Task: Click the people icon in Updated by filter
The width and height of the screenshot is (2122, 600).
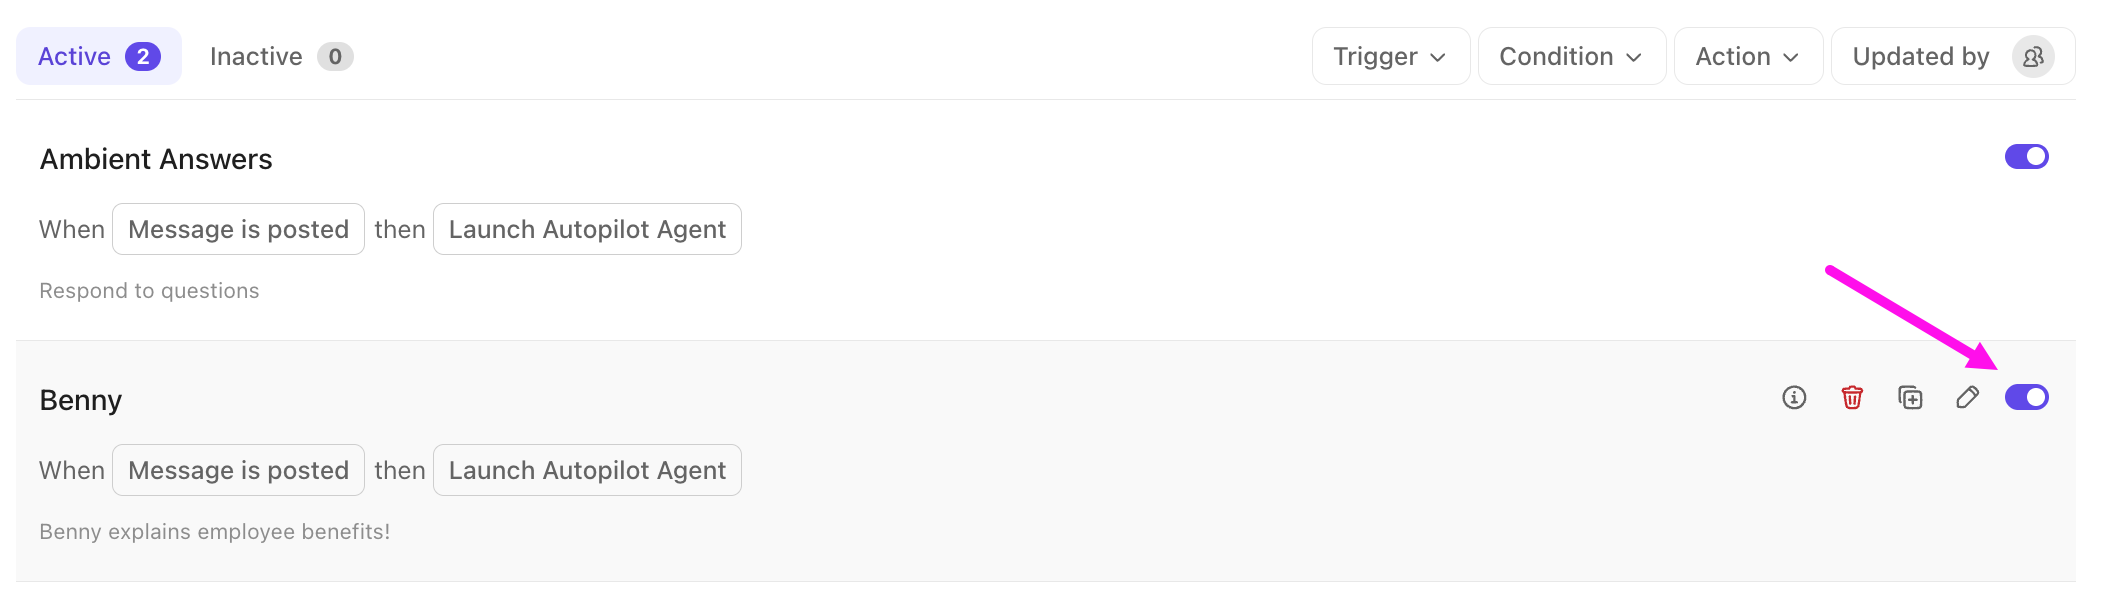Action: [x=2033, y=57]
